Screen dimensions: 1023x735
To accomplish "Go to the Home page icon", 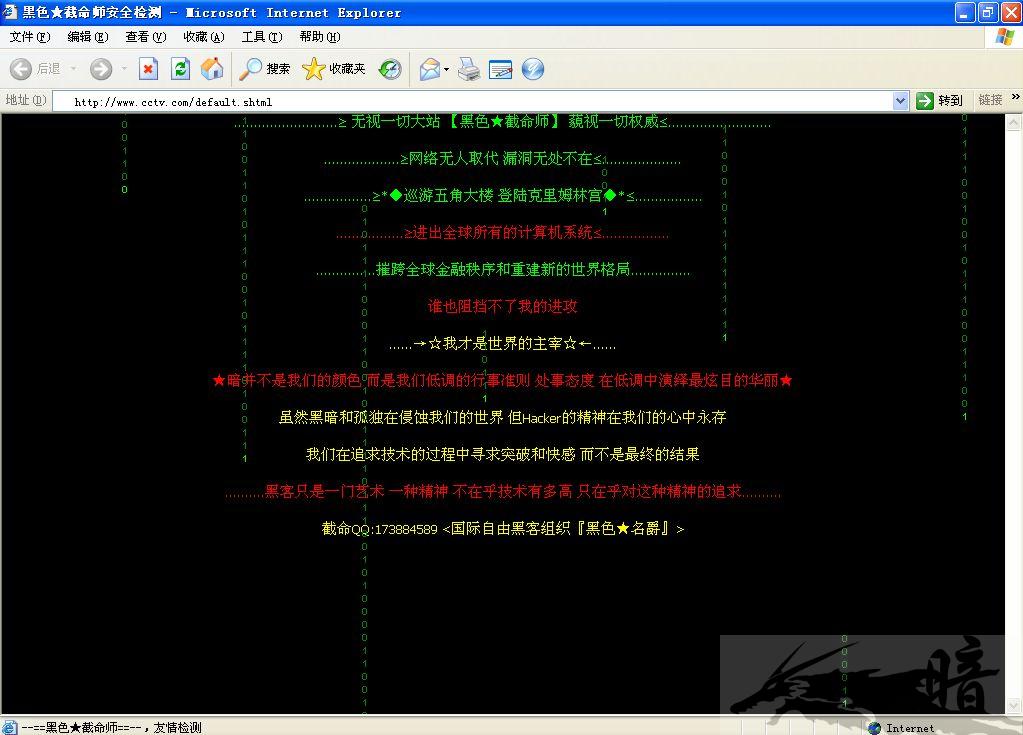I will 211,68.
